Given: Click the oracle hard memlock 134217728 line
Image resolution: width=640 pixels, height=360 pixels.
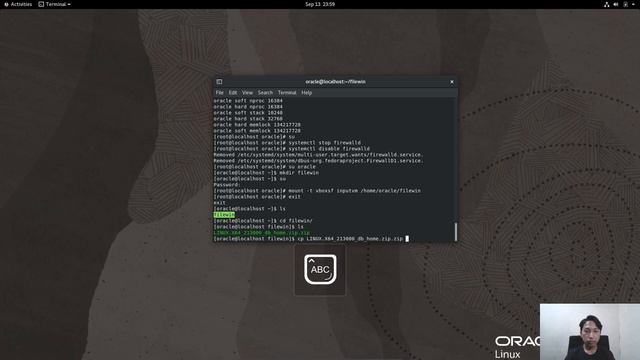Looking at the screenshot, I should click(257, 125).
